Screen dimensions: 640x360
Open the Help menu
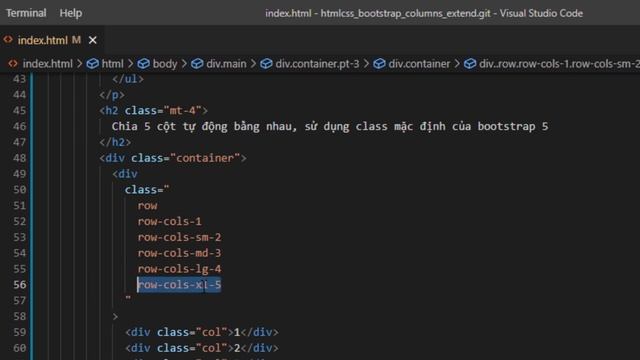click(x=71, y=13)
